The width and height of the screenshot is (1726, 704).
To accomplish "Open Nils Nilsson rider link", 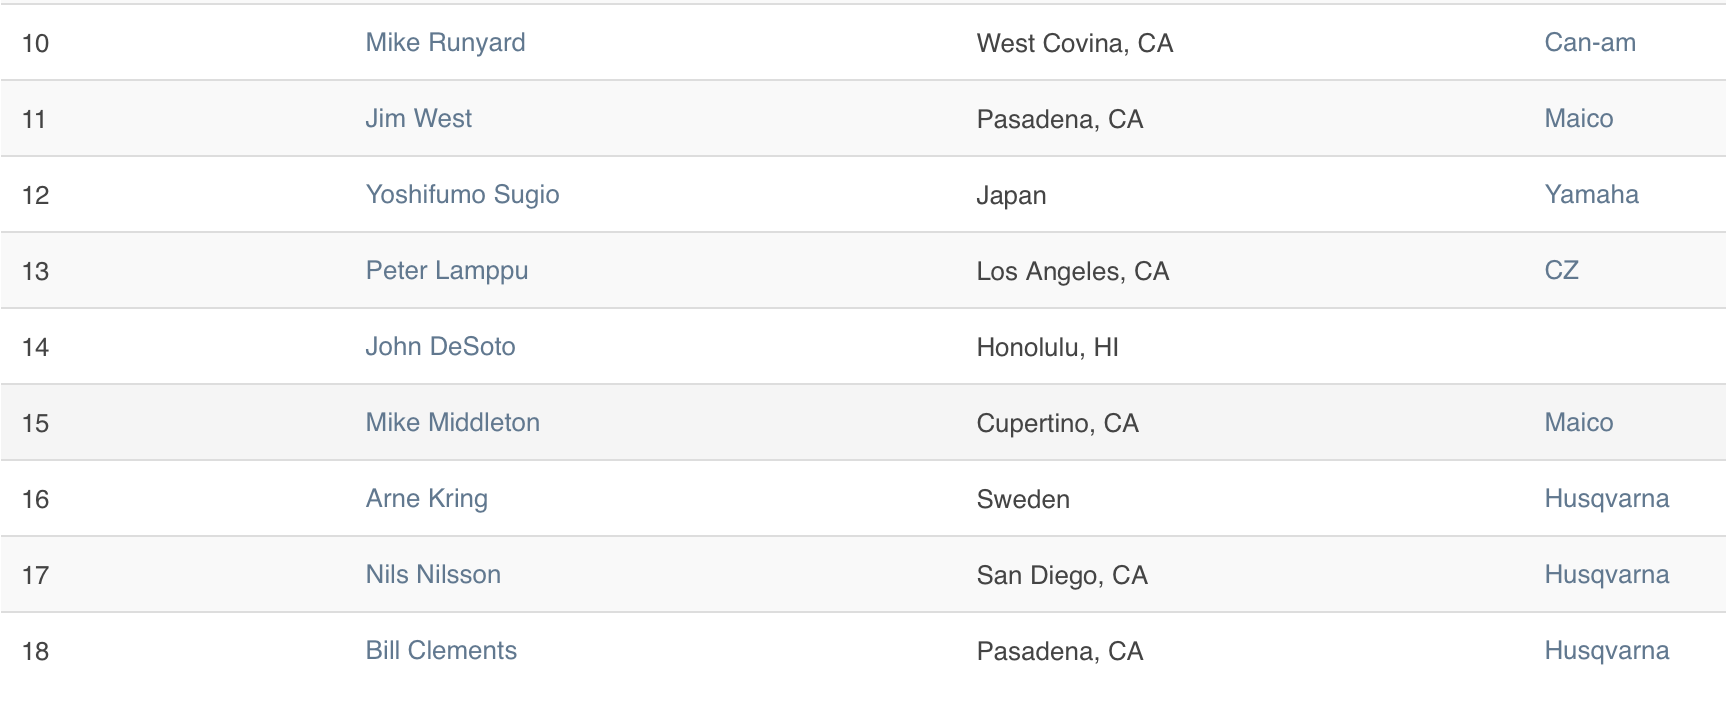I will 433,575.
